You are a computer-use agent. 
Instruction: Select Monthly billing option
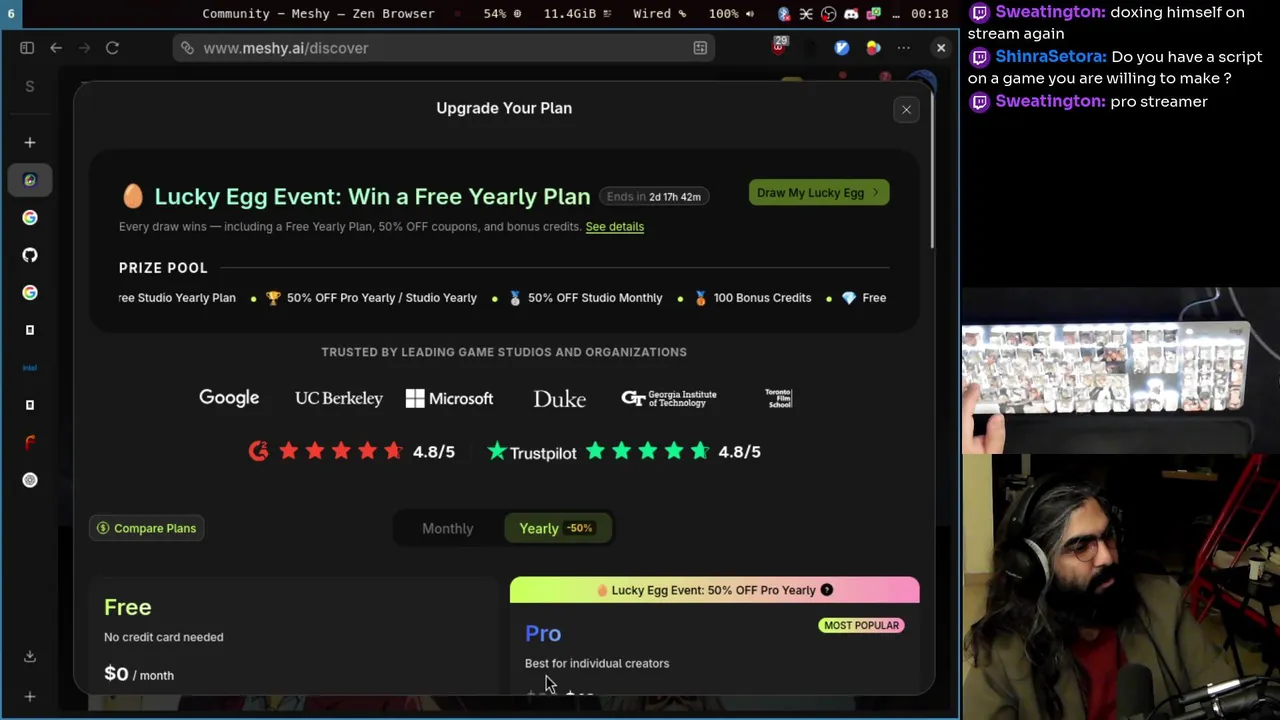(x=447, y=528)
